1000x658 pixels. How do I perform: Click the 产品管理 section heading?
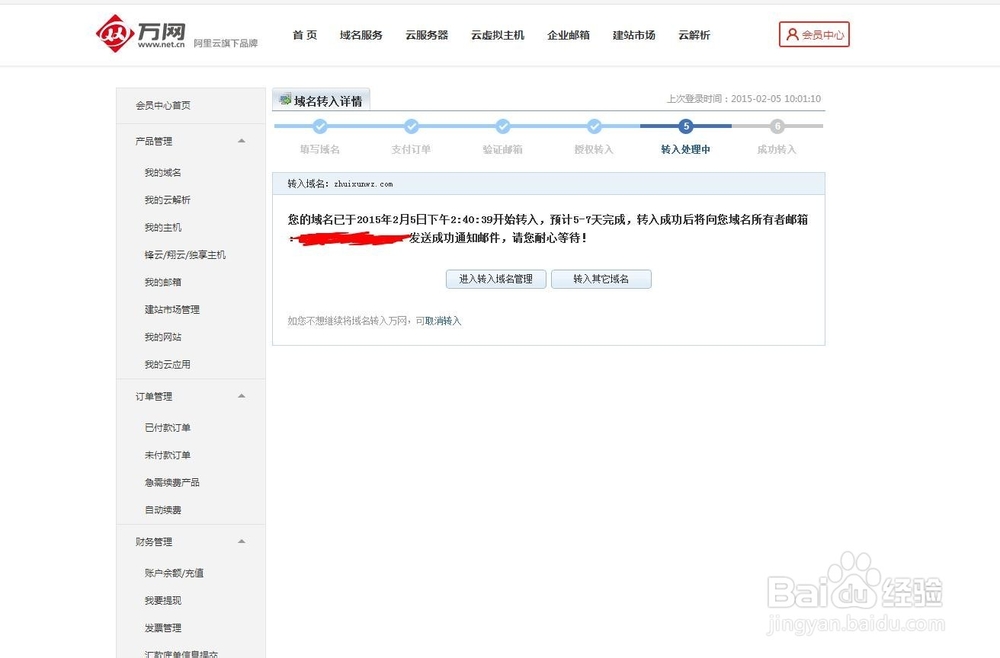tap(154, 142)
